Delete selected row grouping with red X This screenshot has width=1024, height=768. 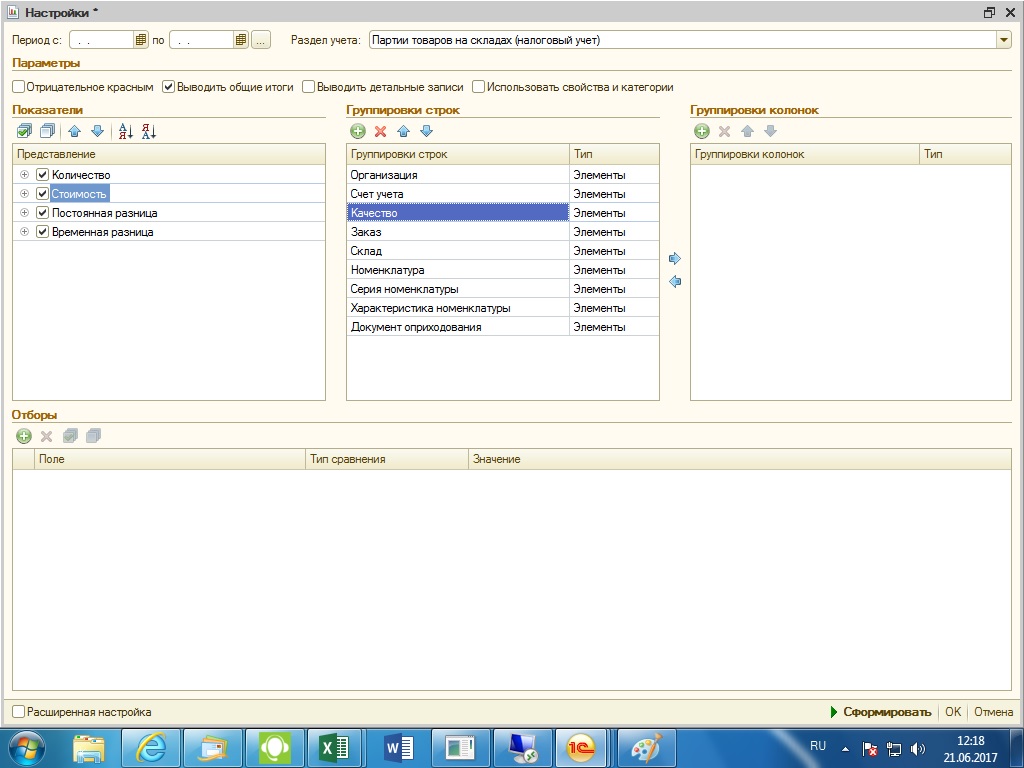(380, 131)
